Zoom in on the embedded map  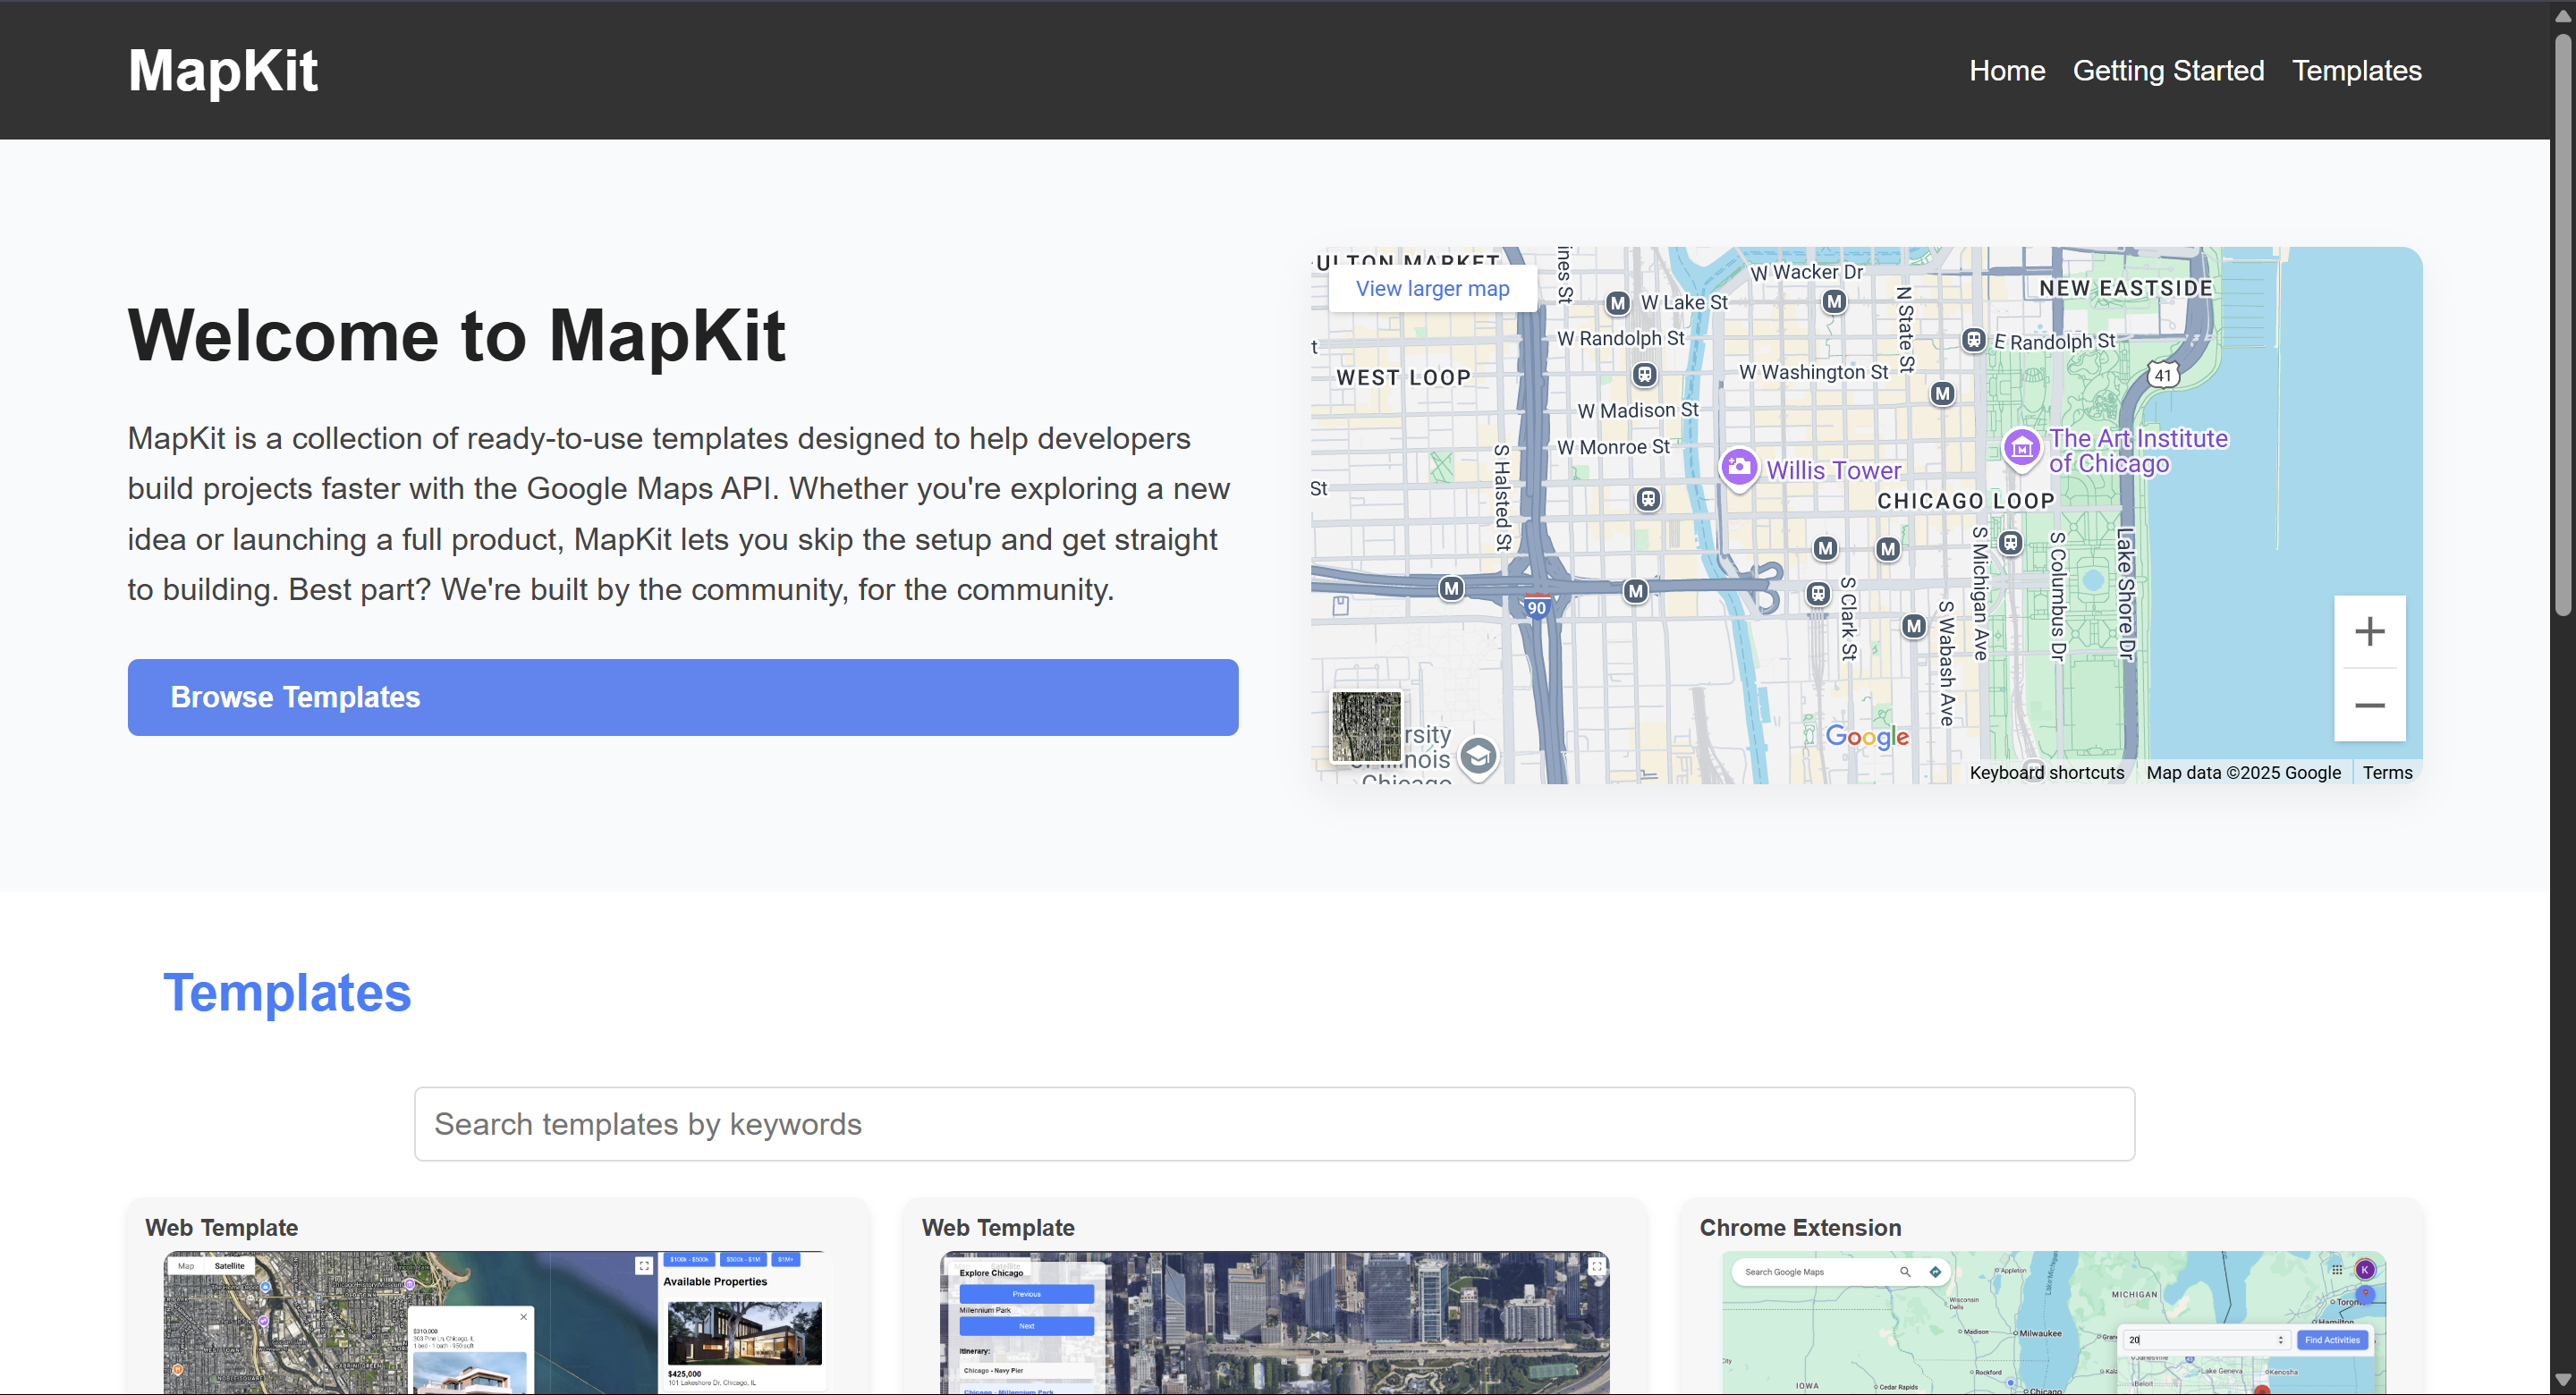(x=2369, y=631)
